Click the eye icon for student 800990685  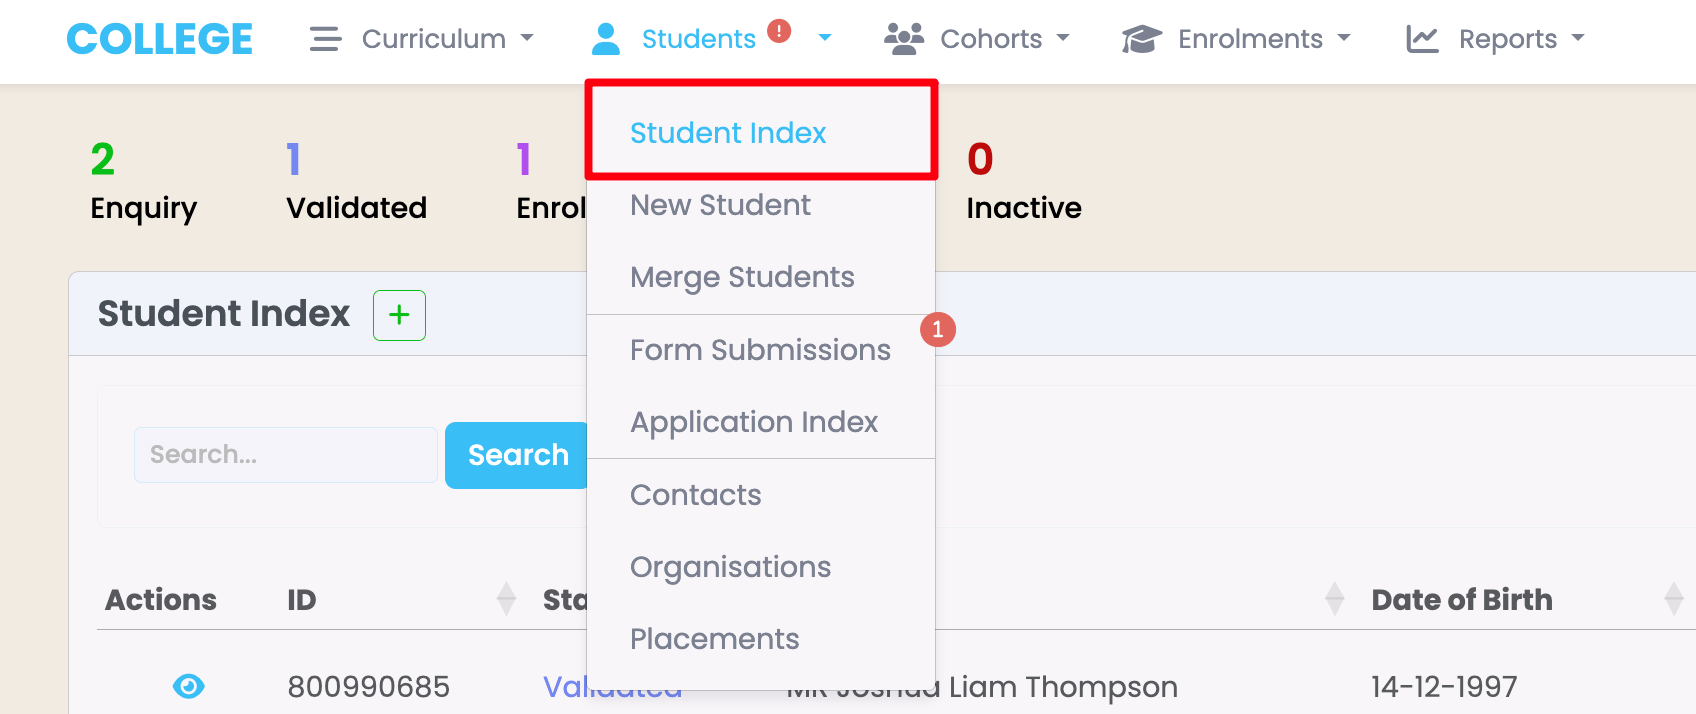pyautogui.click(x=188, y=686)
